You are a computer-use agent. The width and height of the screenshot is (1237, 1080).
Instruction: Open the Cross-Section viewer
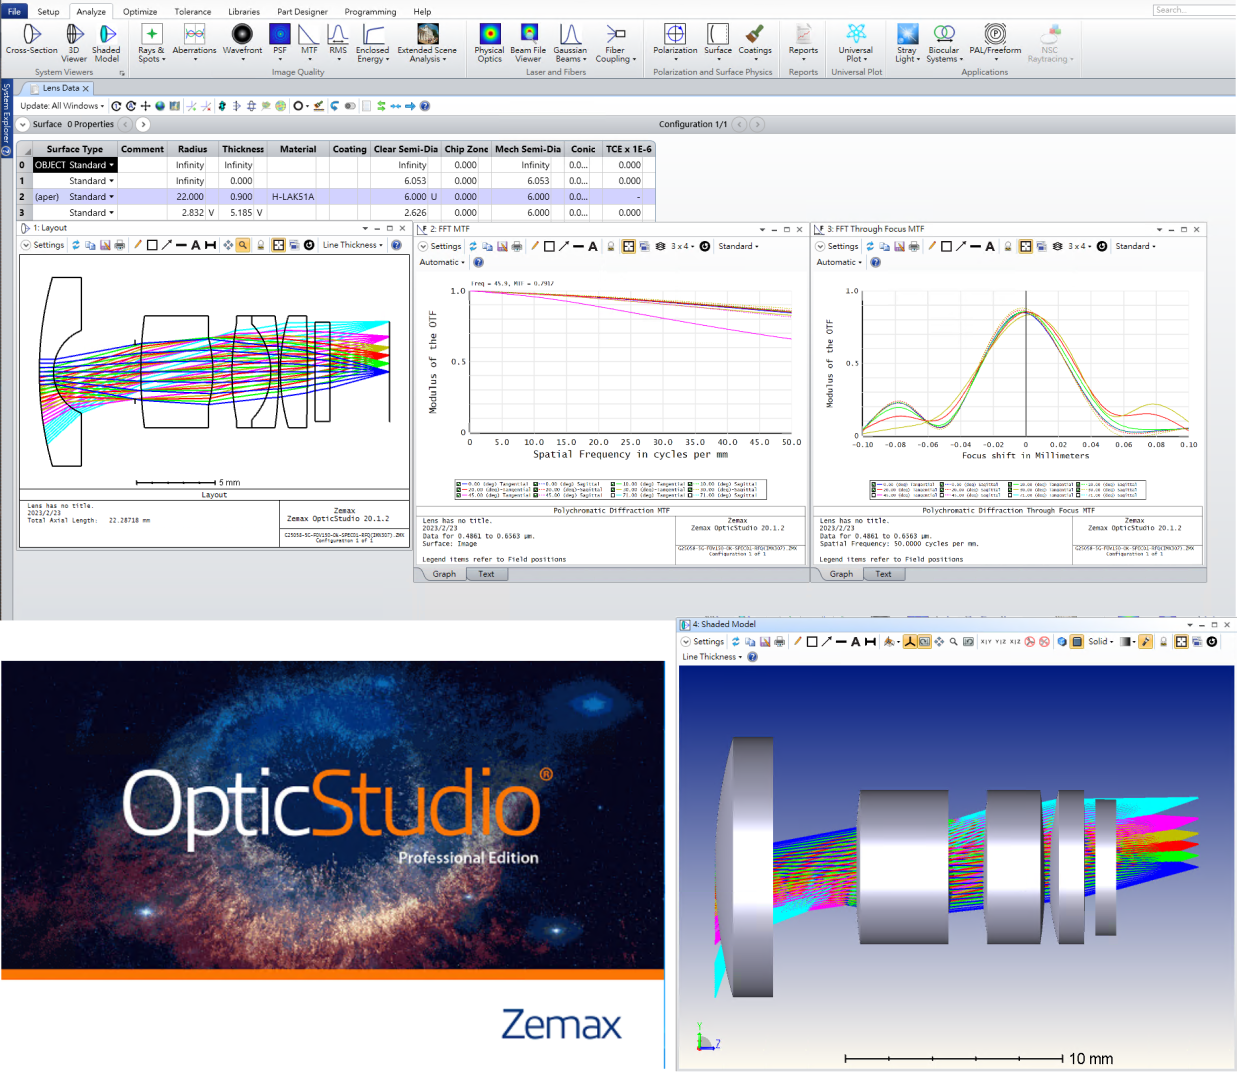tap(31, 41)
